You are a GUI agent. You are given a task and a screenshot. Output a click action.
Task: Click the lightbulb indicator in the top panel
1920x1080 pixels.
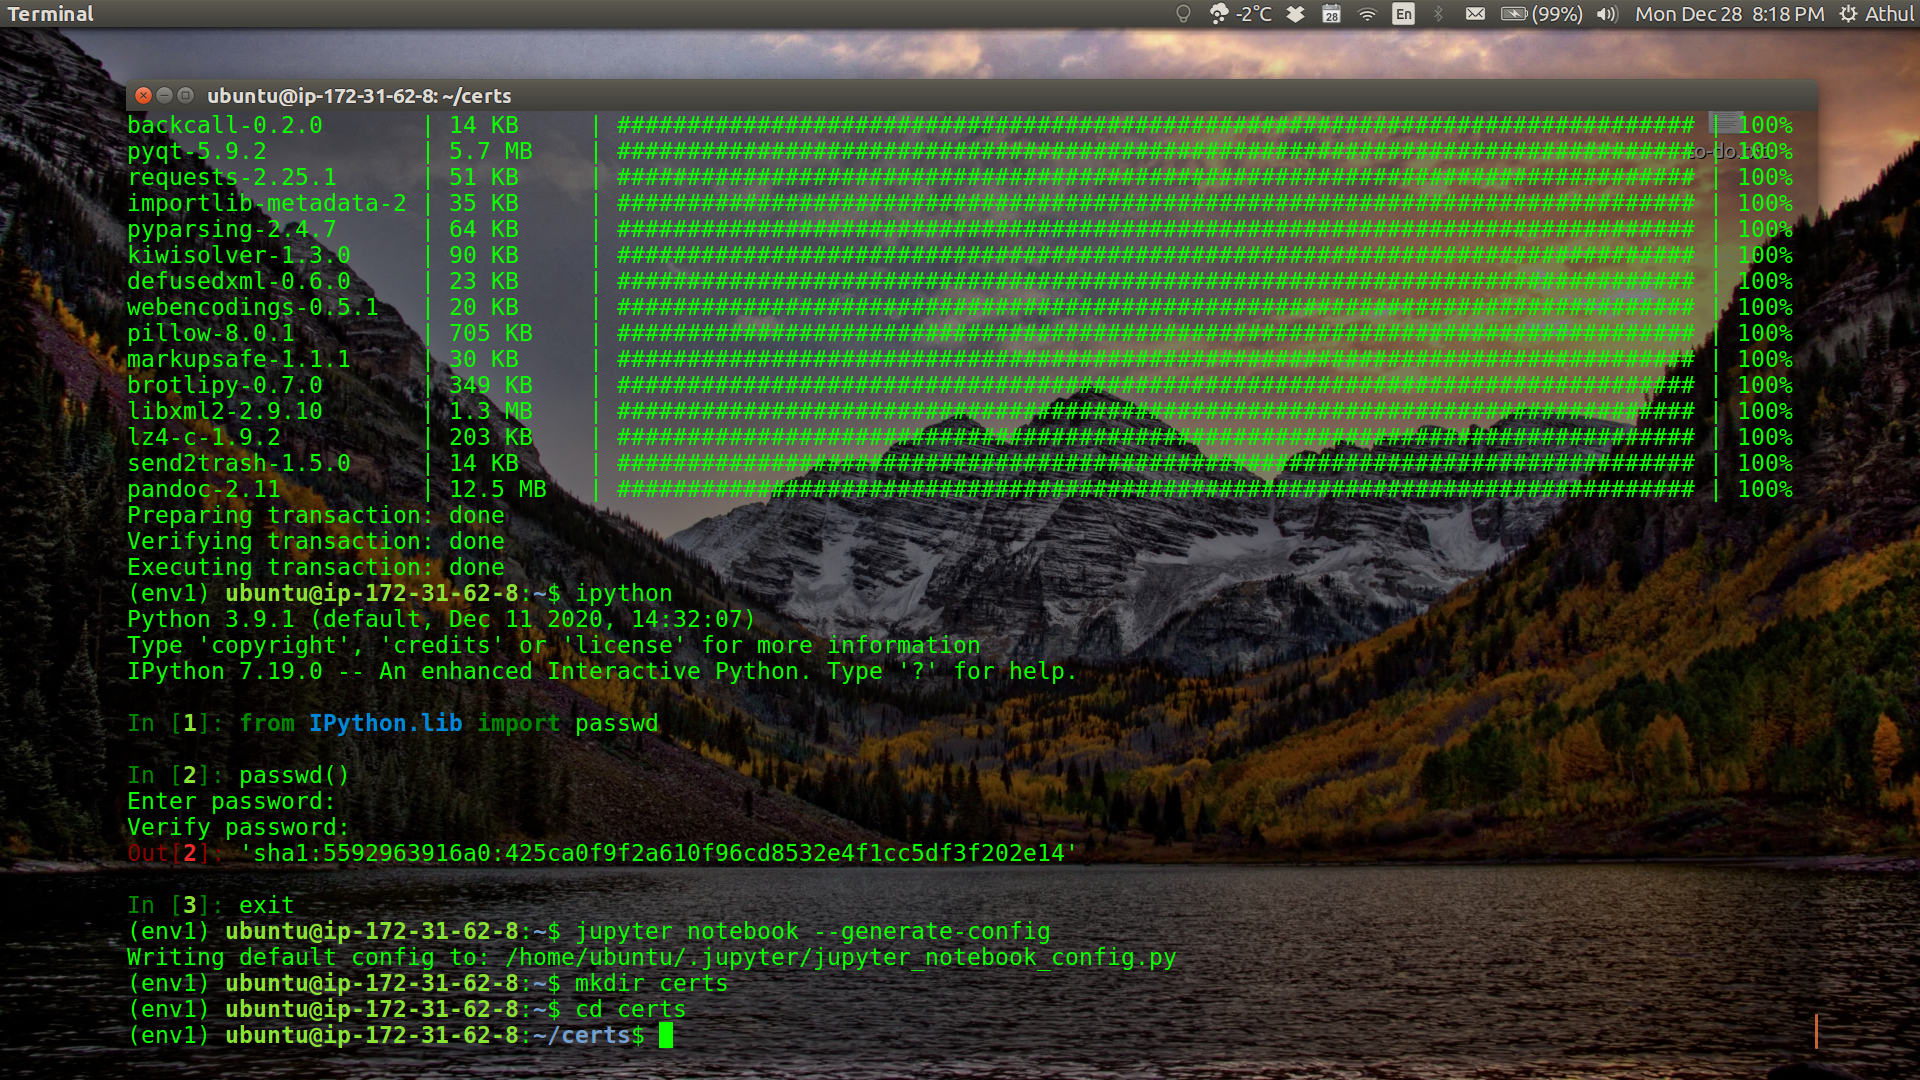tap(1183, 14)
